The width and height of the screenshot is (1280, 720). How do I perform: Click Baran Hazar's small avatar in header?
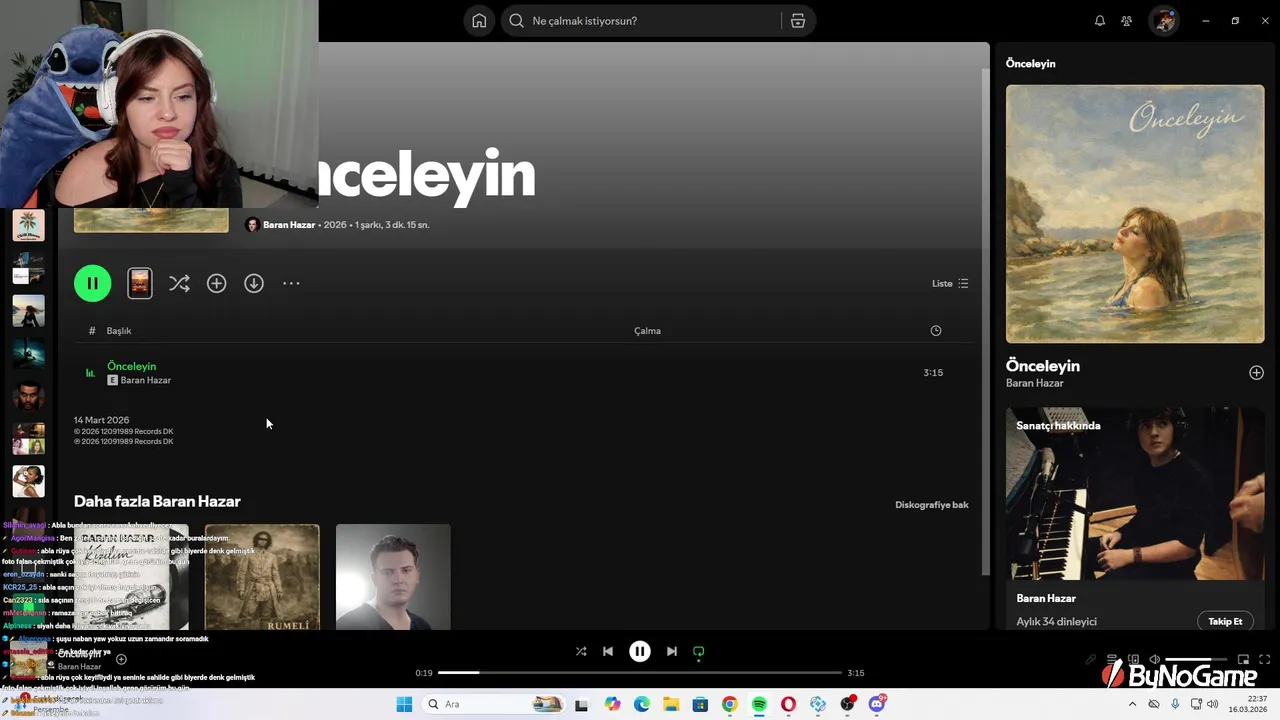[x=252, y=225]
